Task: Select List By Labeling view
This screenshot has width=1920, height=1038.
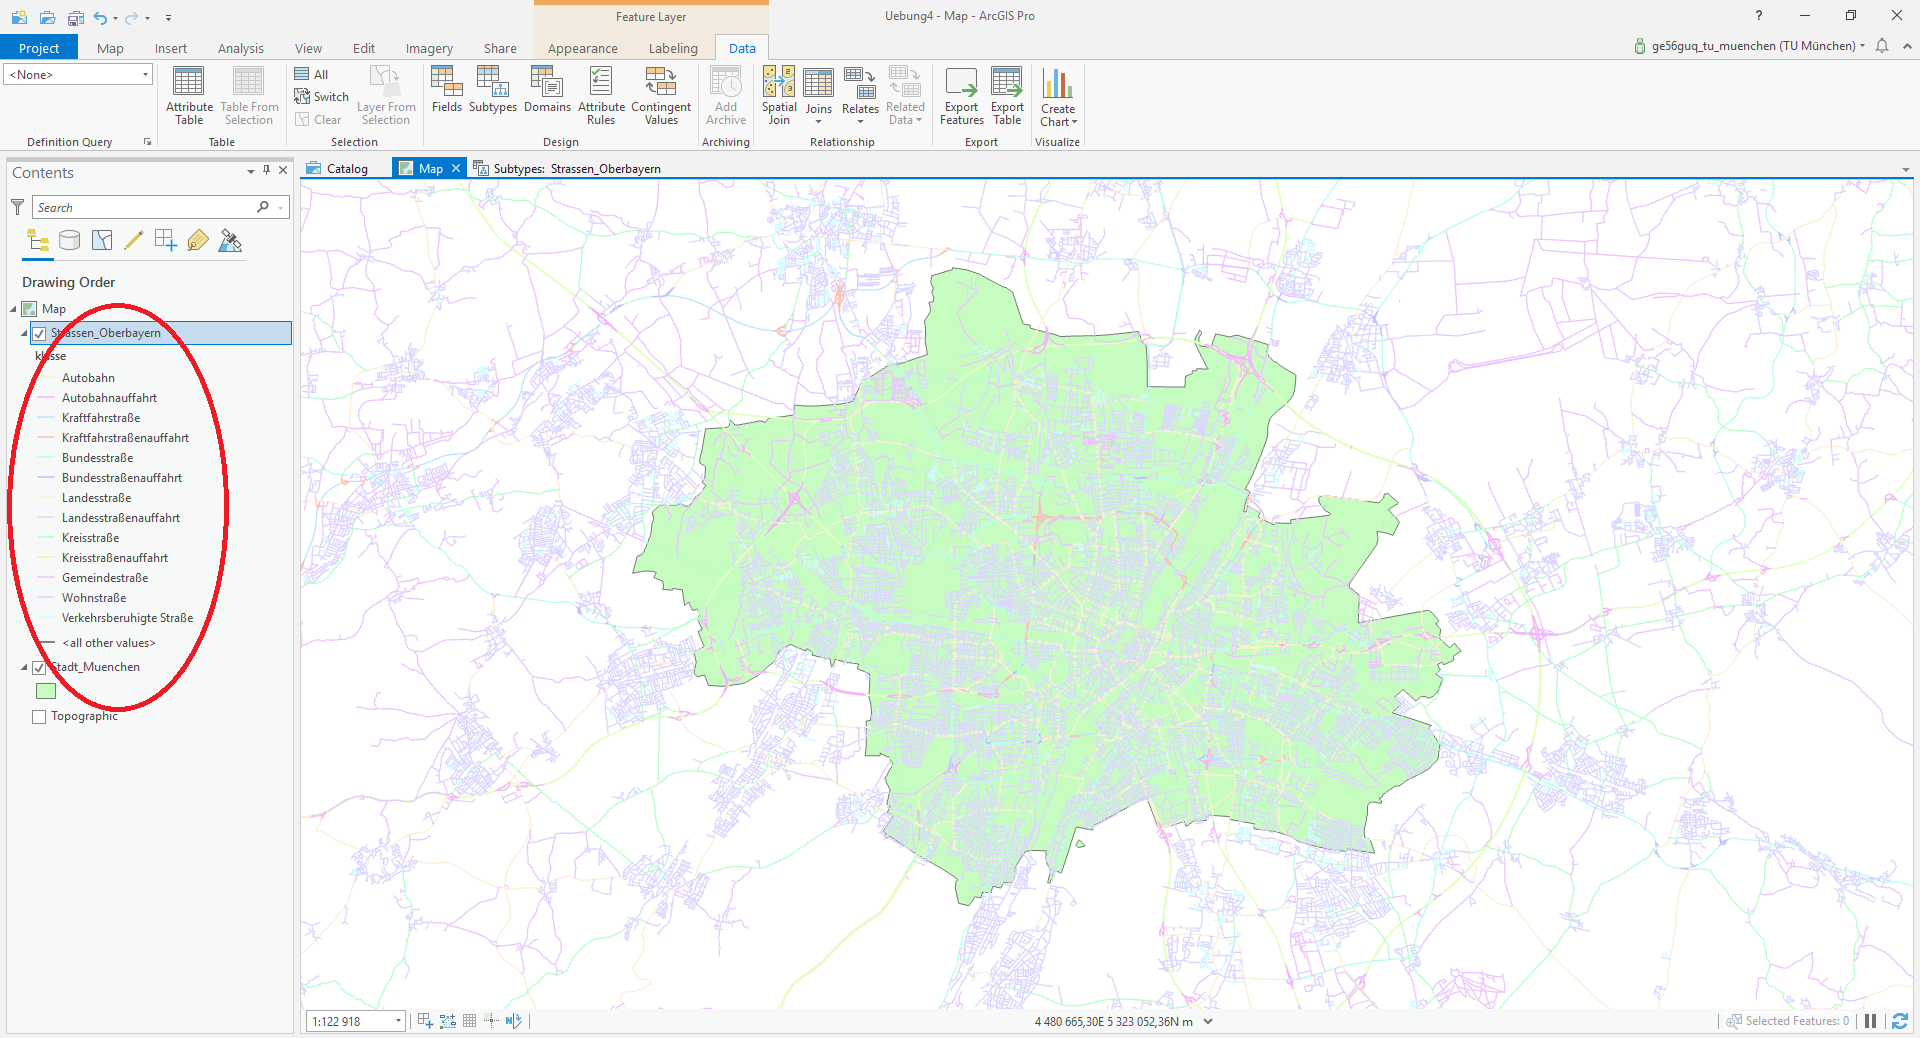Action: tap(198, 240)
